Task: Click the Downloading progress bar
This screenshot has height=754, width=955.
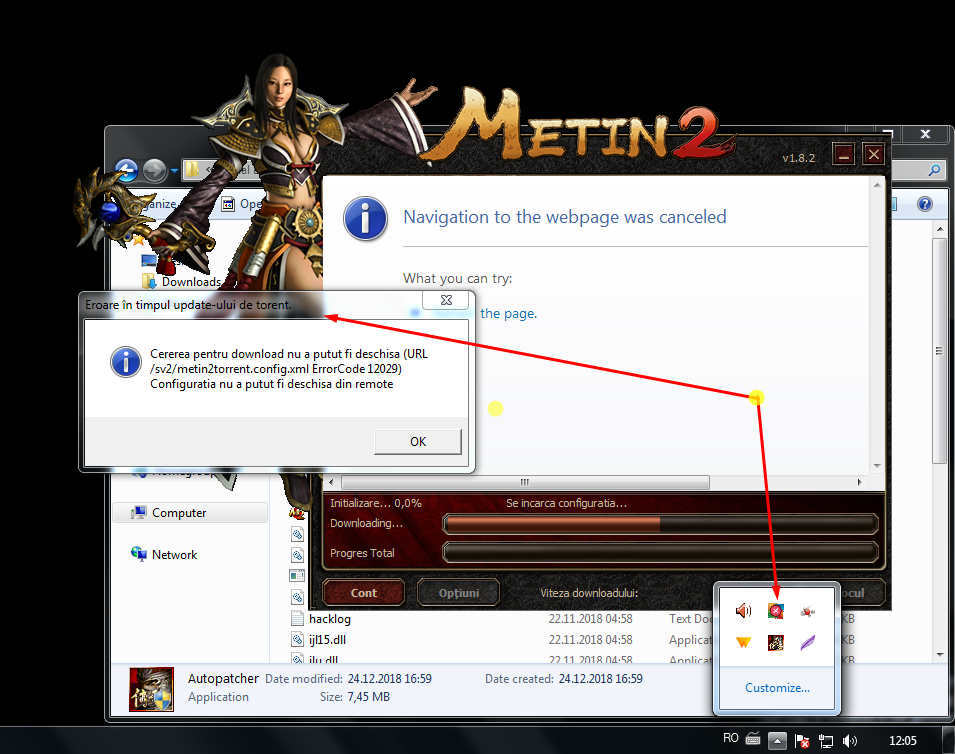Action: tap(660, 524)
